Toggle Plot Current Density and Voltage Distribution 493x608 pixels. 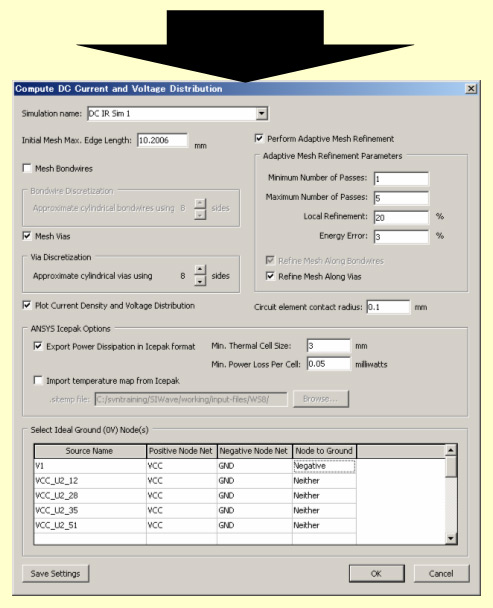point(27,305)
